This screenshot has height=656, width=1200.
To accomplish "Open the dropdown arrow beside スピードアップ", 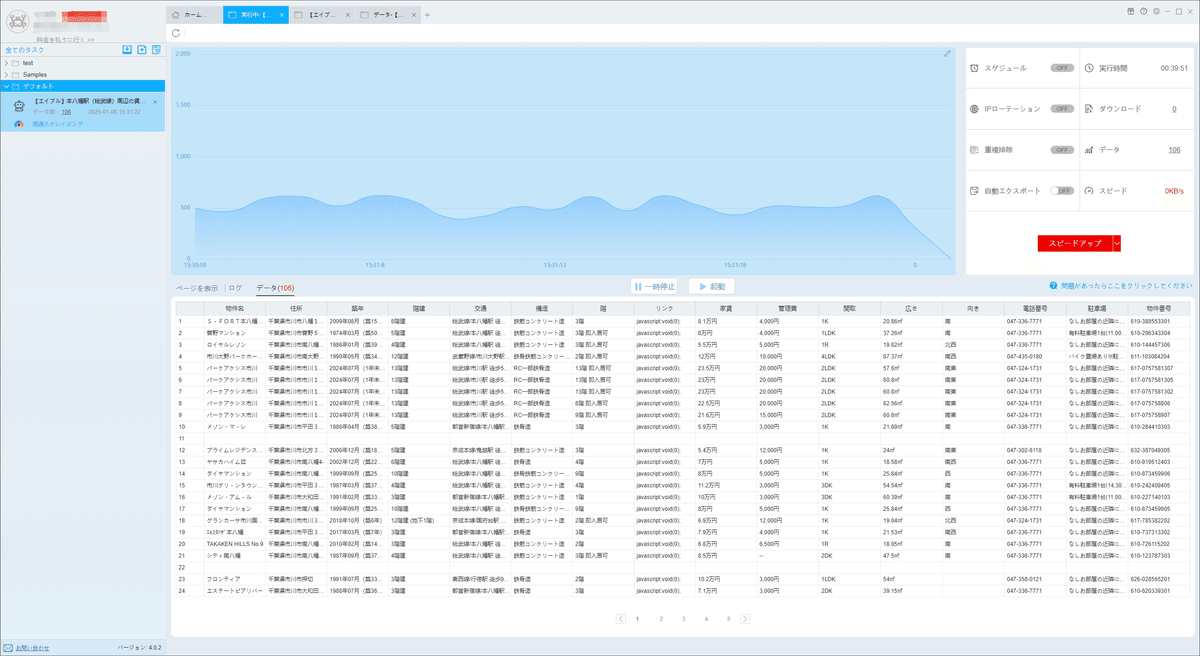I will pyautogui.click(x=1117, y=243).
